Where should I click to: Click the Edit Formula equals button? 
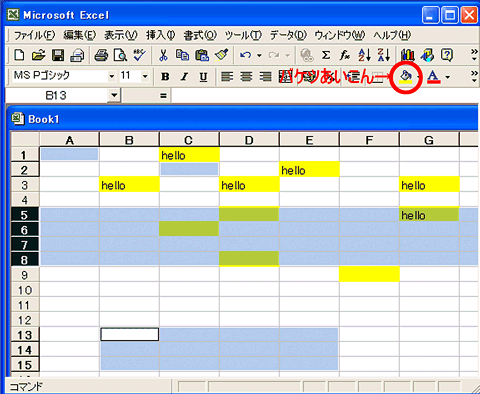click(163, 96)
